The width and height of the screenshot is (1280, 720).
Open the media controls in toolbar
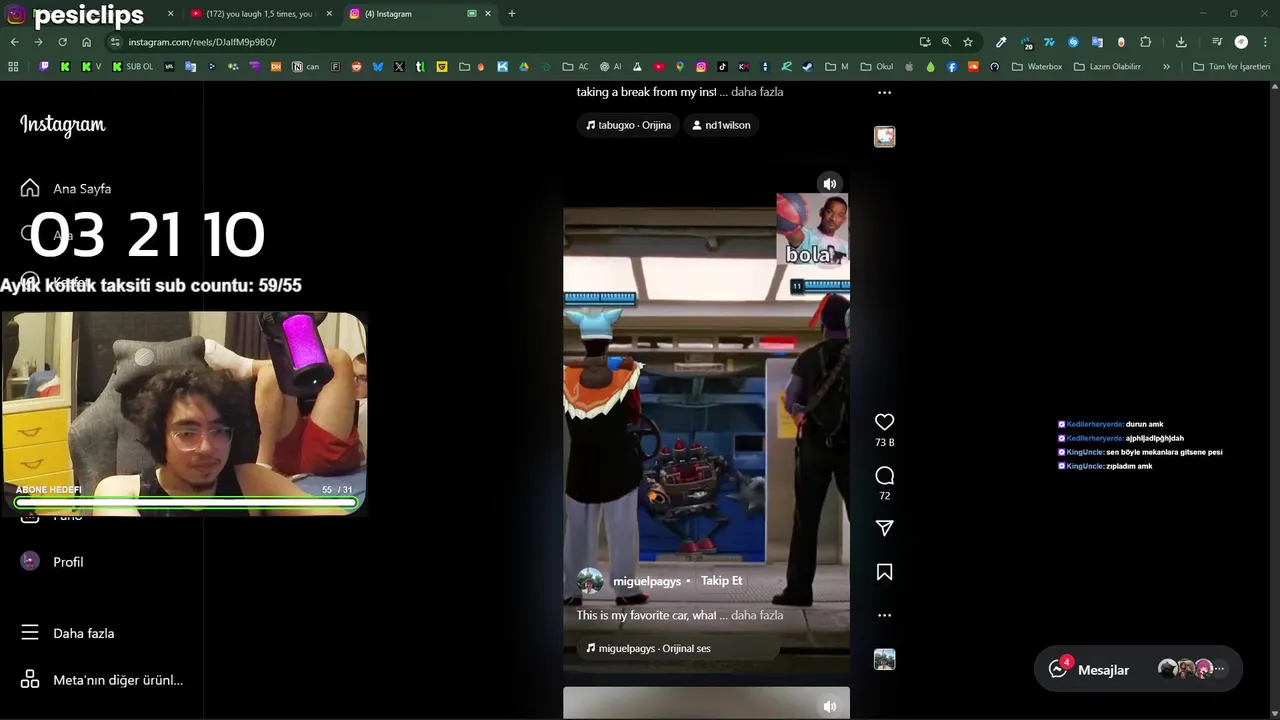(x=1217, y=42)
